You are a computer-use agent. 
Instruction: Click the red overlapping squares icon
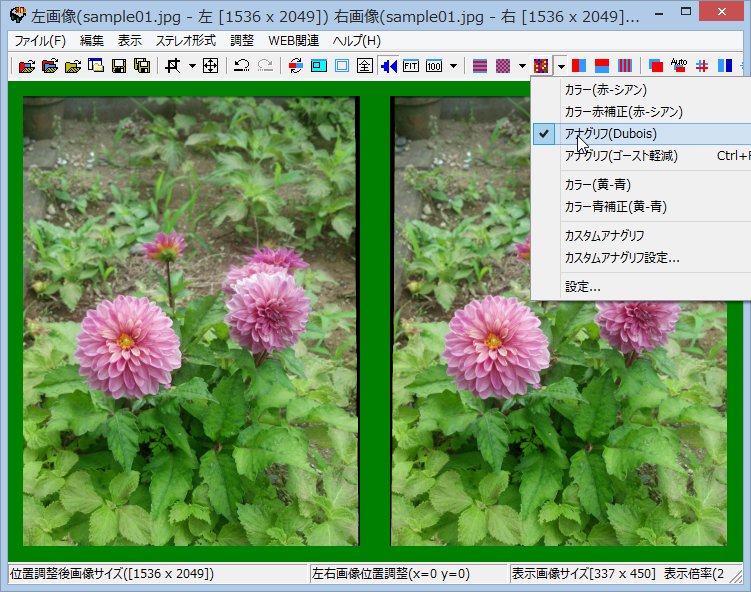[x=656, y=66]
